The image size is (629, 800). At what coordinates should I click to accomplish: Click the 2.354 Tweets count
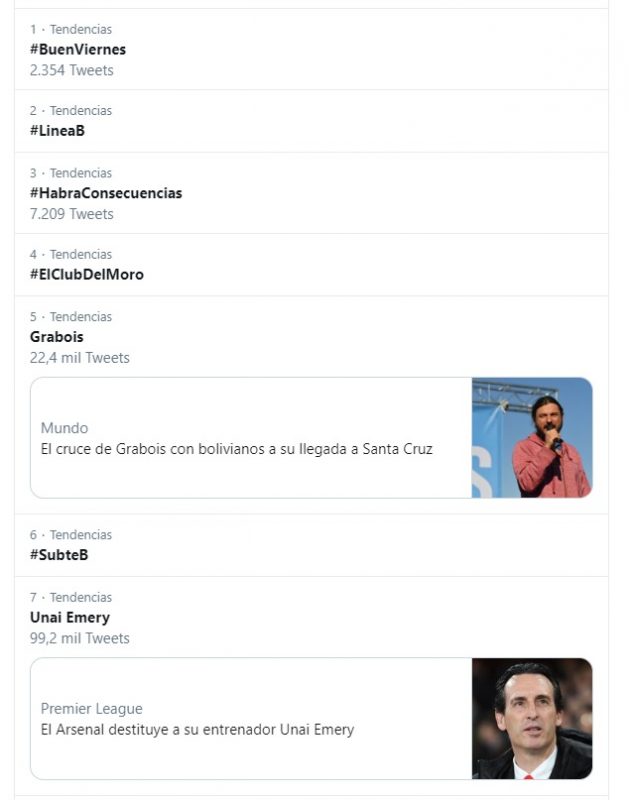(x=72, y=70)
